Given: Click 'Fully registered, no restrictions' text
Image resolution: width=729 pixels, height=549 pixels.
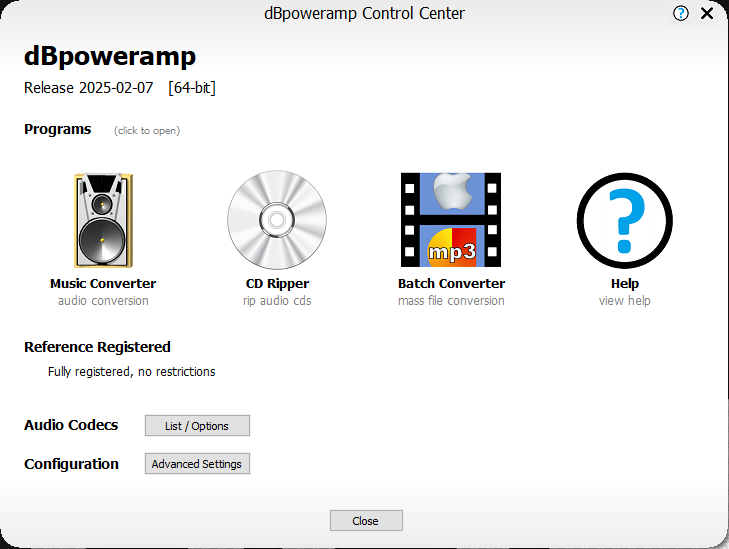Looking at the screenshot, I should (x=132, y=372).
